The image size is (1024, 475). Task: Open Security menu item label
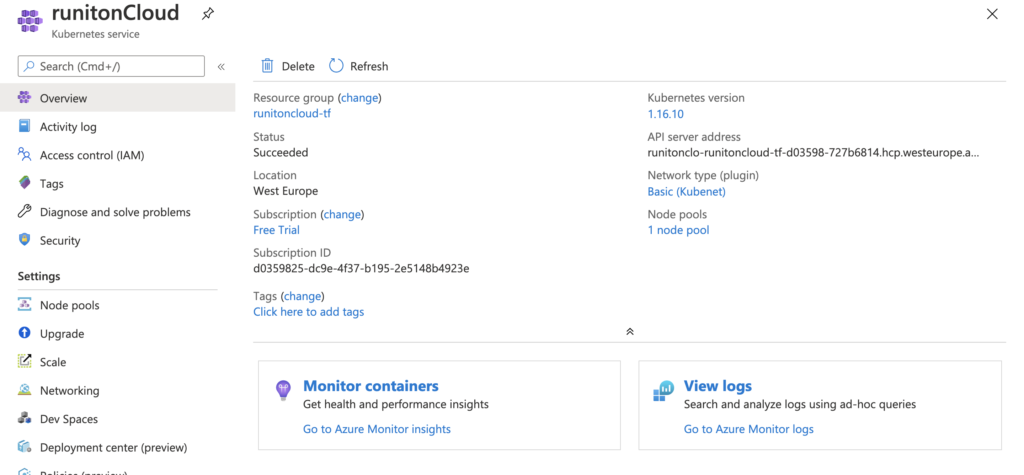point(59,240)
